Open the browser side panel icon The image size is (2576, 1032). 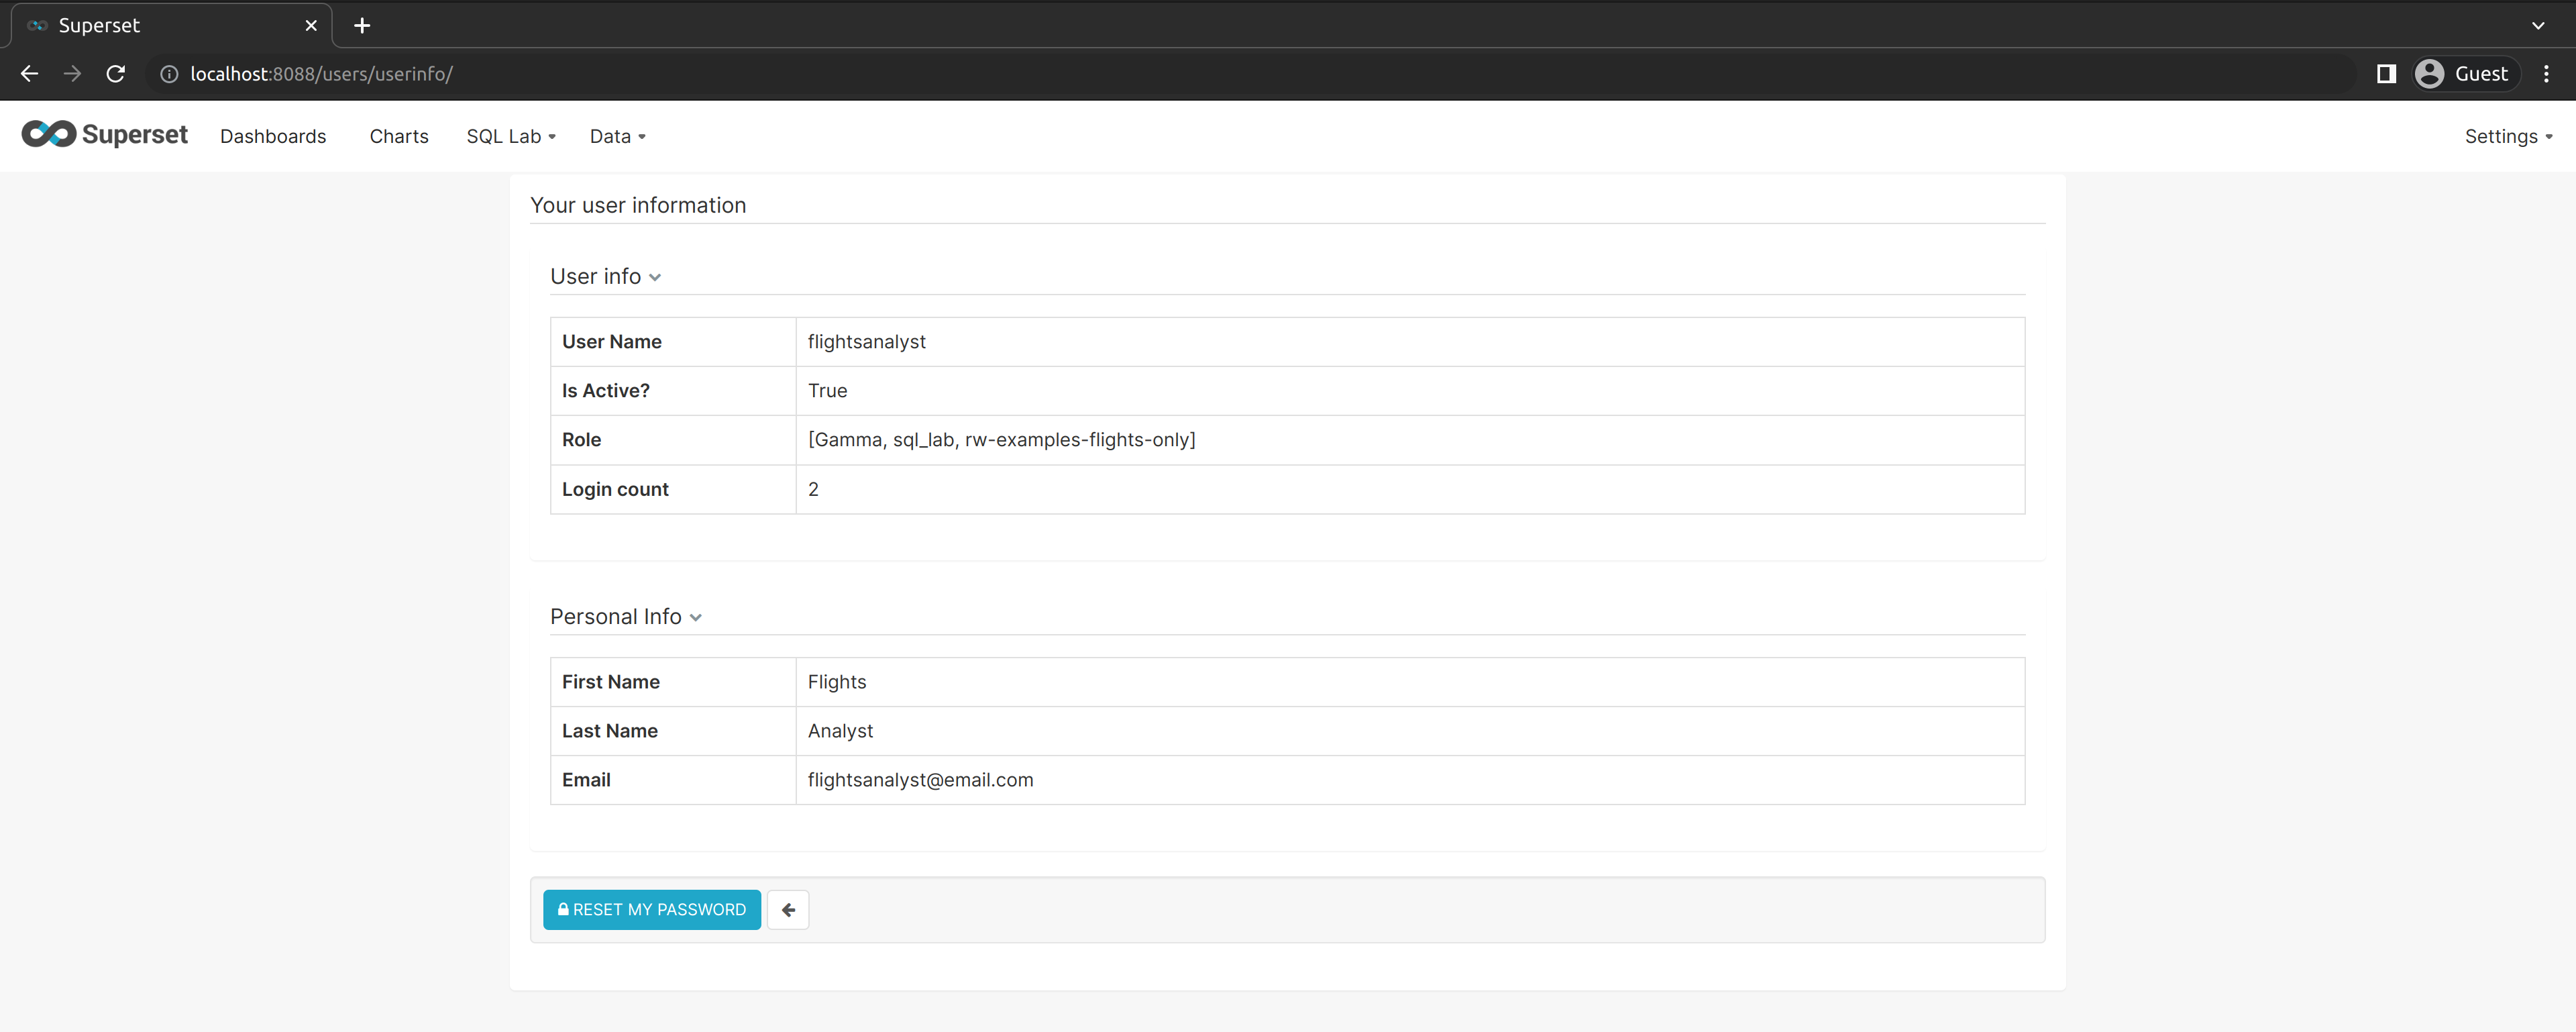tap(2386, 73)
